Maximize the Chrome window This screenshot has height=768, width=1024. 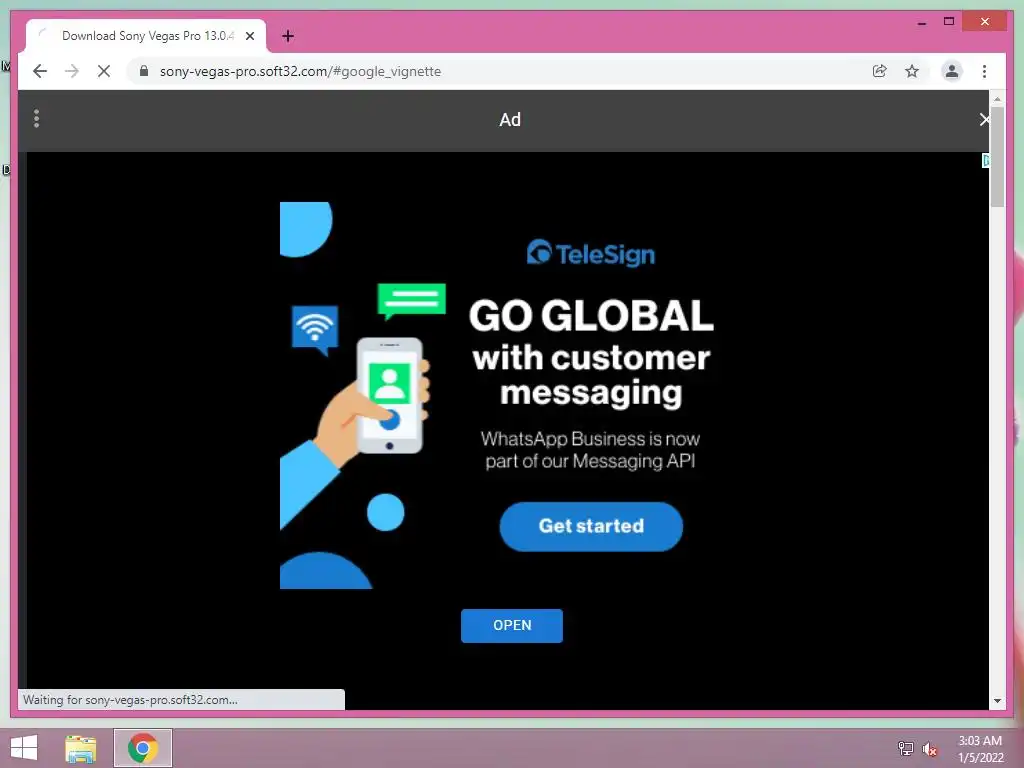949,22
